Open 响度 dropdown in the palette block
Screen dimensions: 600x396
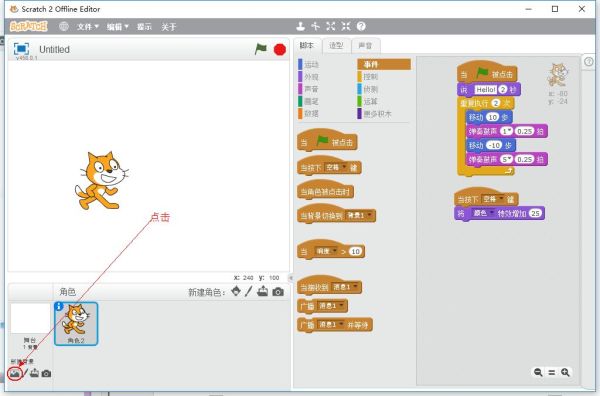(x=326, y=251)
